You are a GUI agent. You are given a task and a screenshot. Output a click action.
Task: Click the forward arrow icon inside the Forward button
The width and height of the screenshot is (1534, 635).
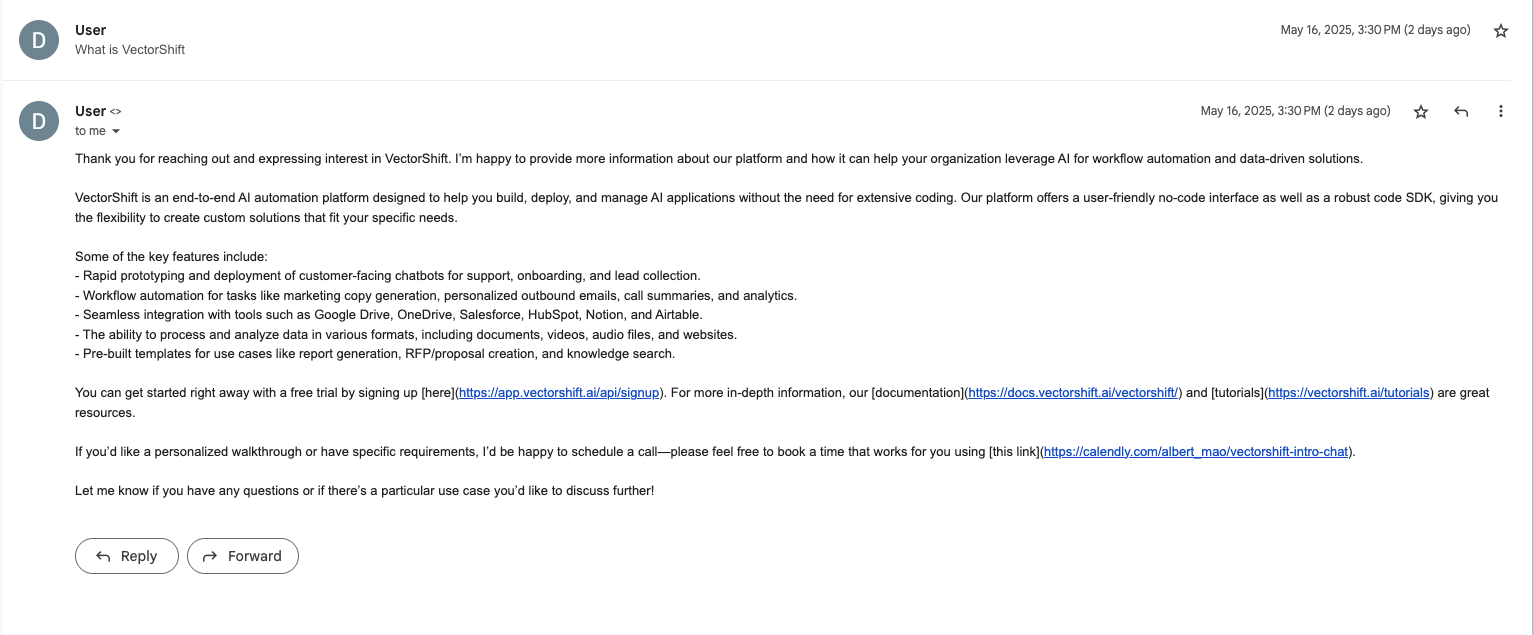[x=210, y=555]
